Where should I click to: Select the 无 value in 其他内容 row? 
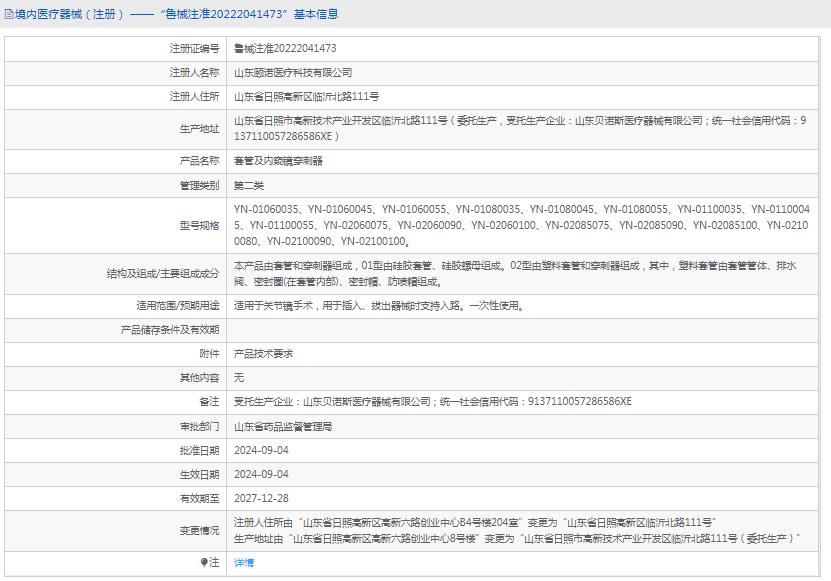point(239,378)
